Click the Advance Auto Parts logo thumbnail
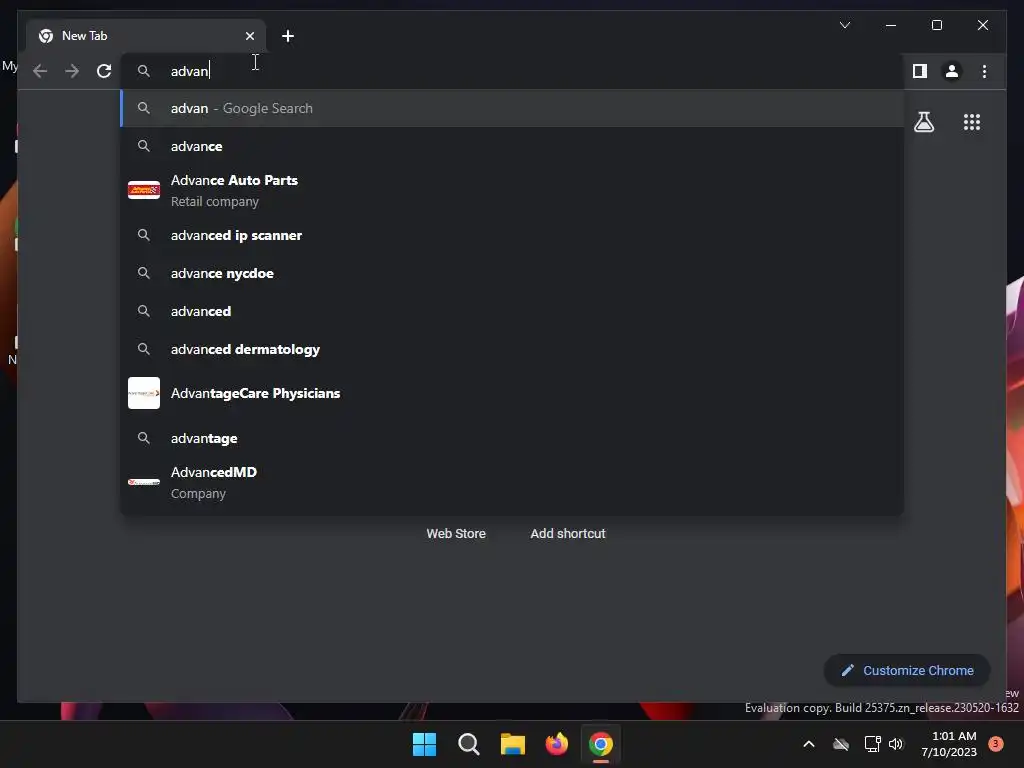The width and height of the screenshot is (1024, 768). click(x=144, y=190)
